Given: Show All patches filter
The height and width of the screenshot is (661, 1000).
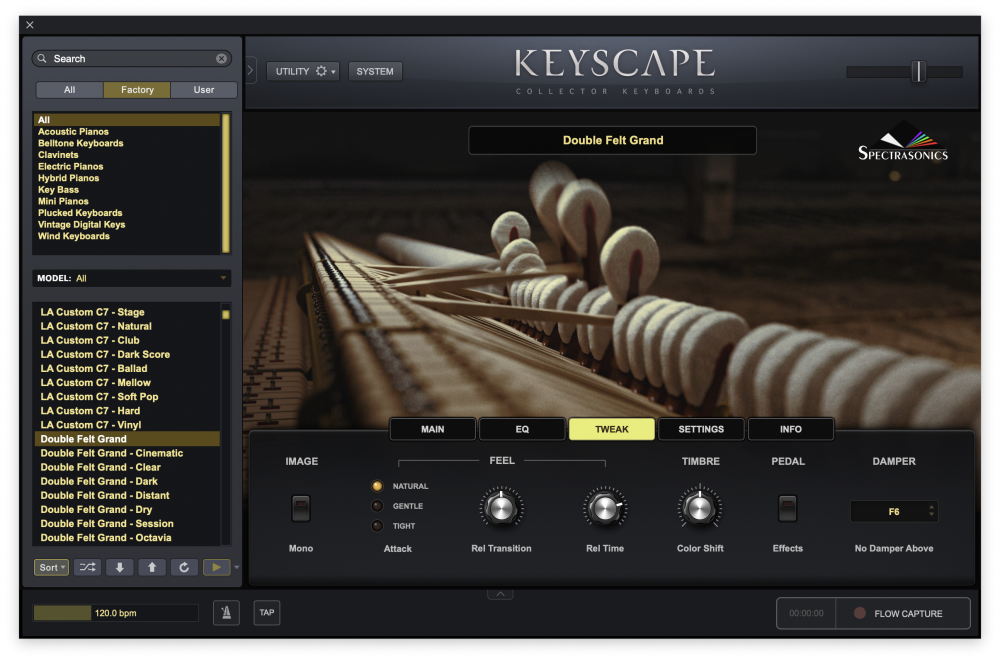Looking at the screenshot, I should click(x=70, y=90).
